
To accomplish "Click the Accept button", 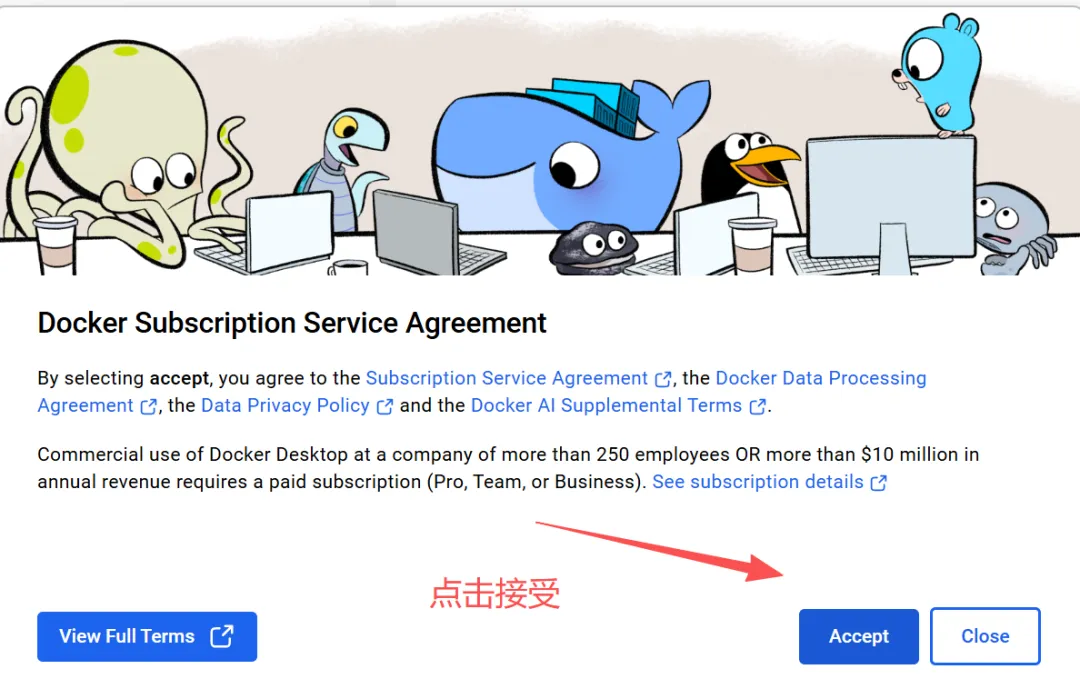I will point(858,636).
